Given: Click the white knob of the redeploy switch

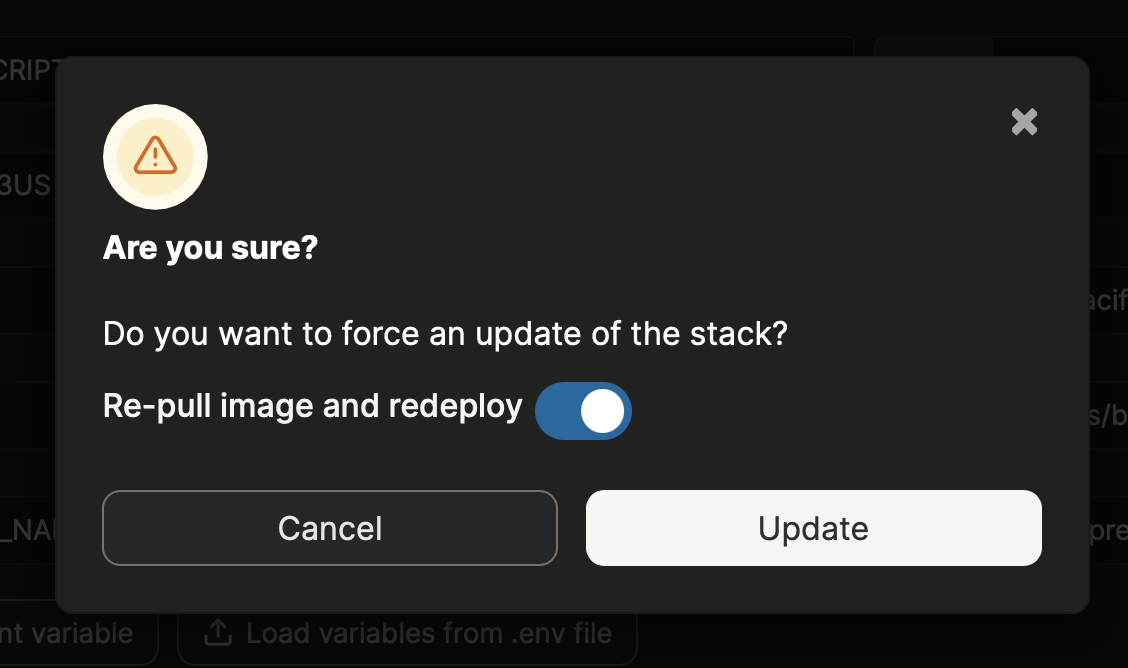Looking at the screenshot, I should tap(602, 411).
